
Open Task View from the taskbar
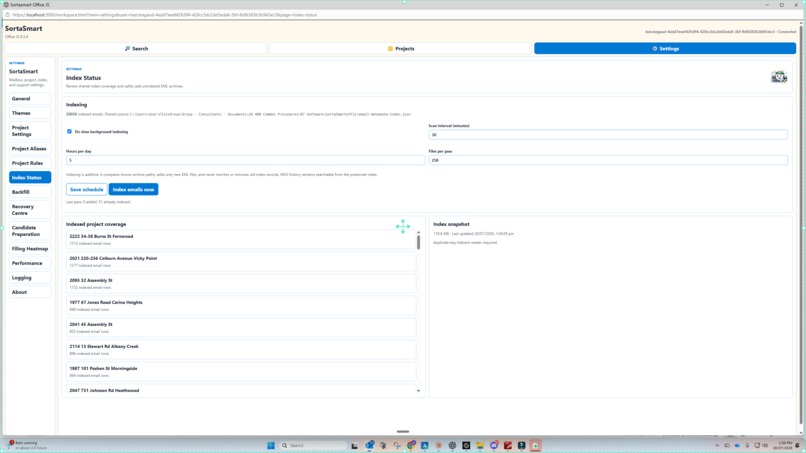(354, 446)
